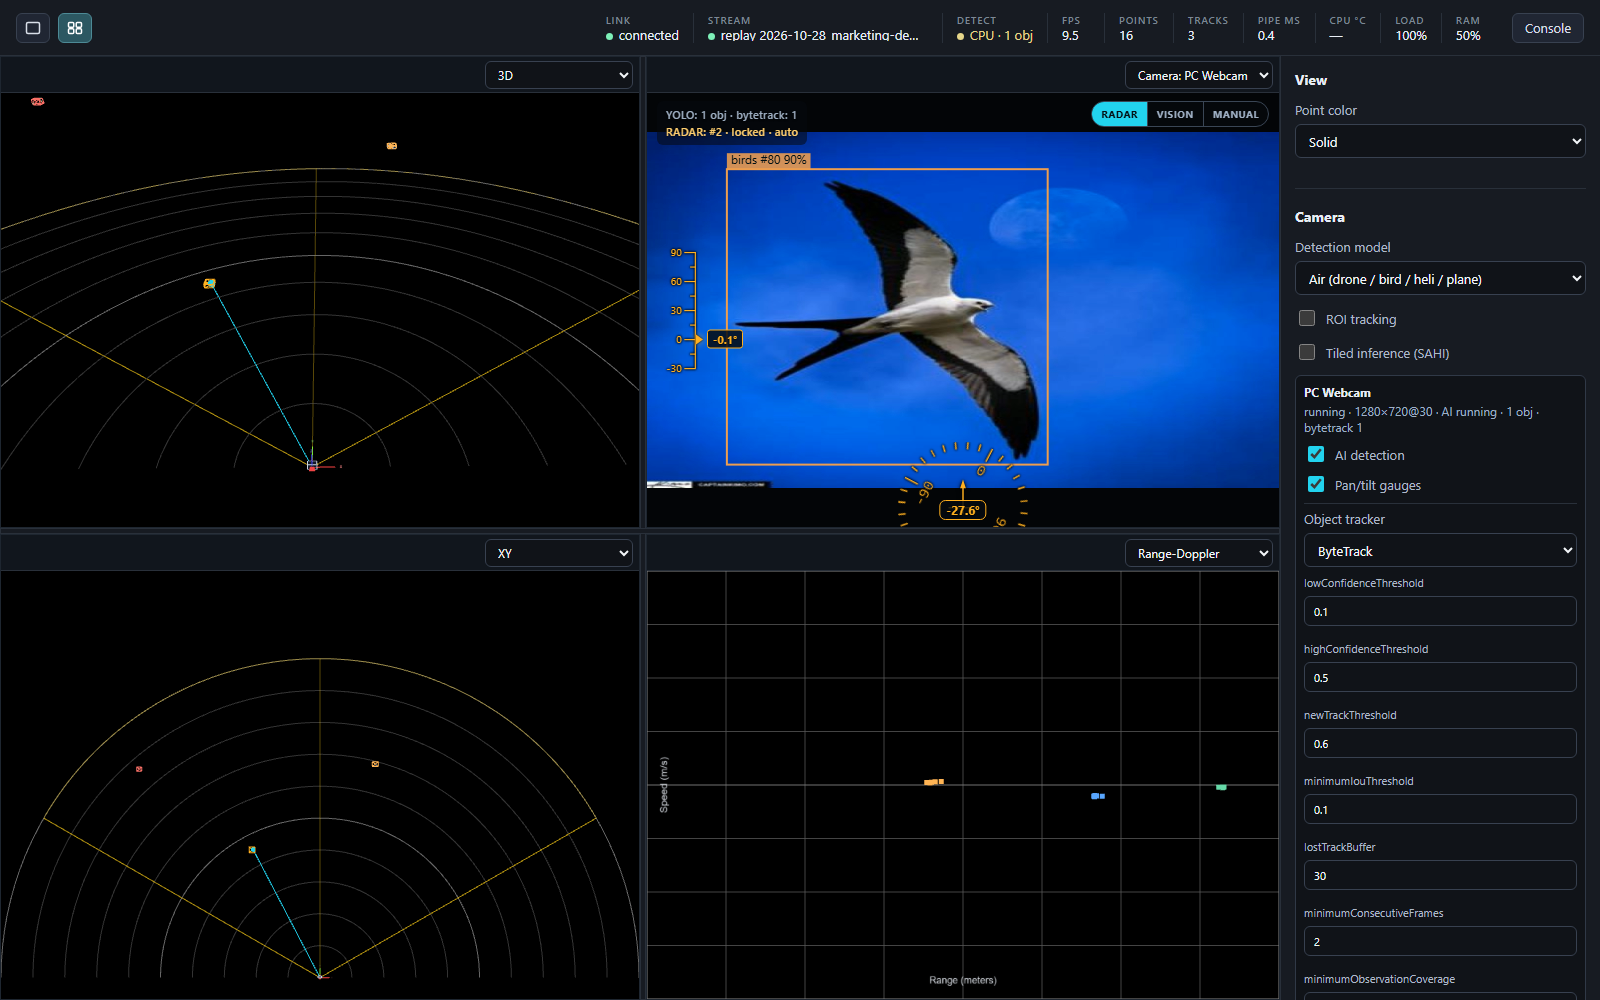The width and height of the screenshot is (1600, 1000).
Task: Click the blue blob in Range-Doppler plot
Action: (1098, 796)
